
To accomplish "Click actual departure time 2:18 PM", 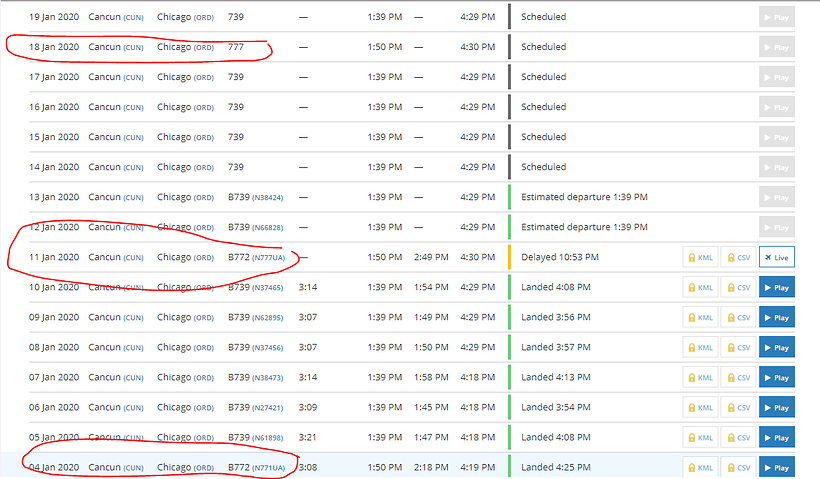I will (x=431, y=467).
